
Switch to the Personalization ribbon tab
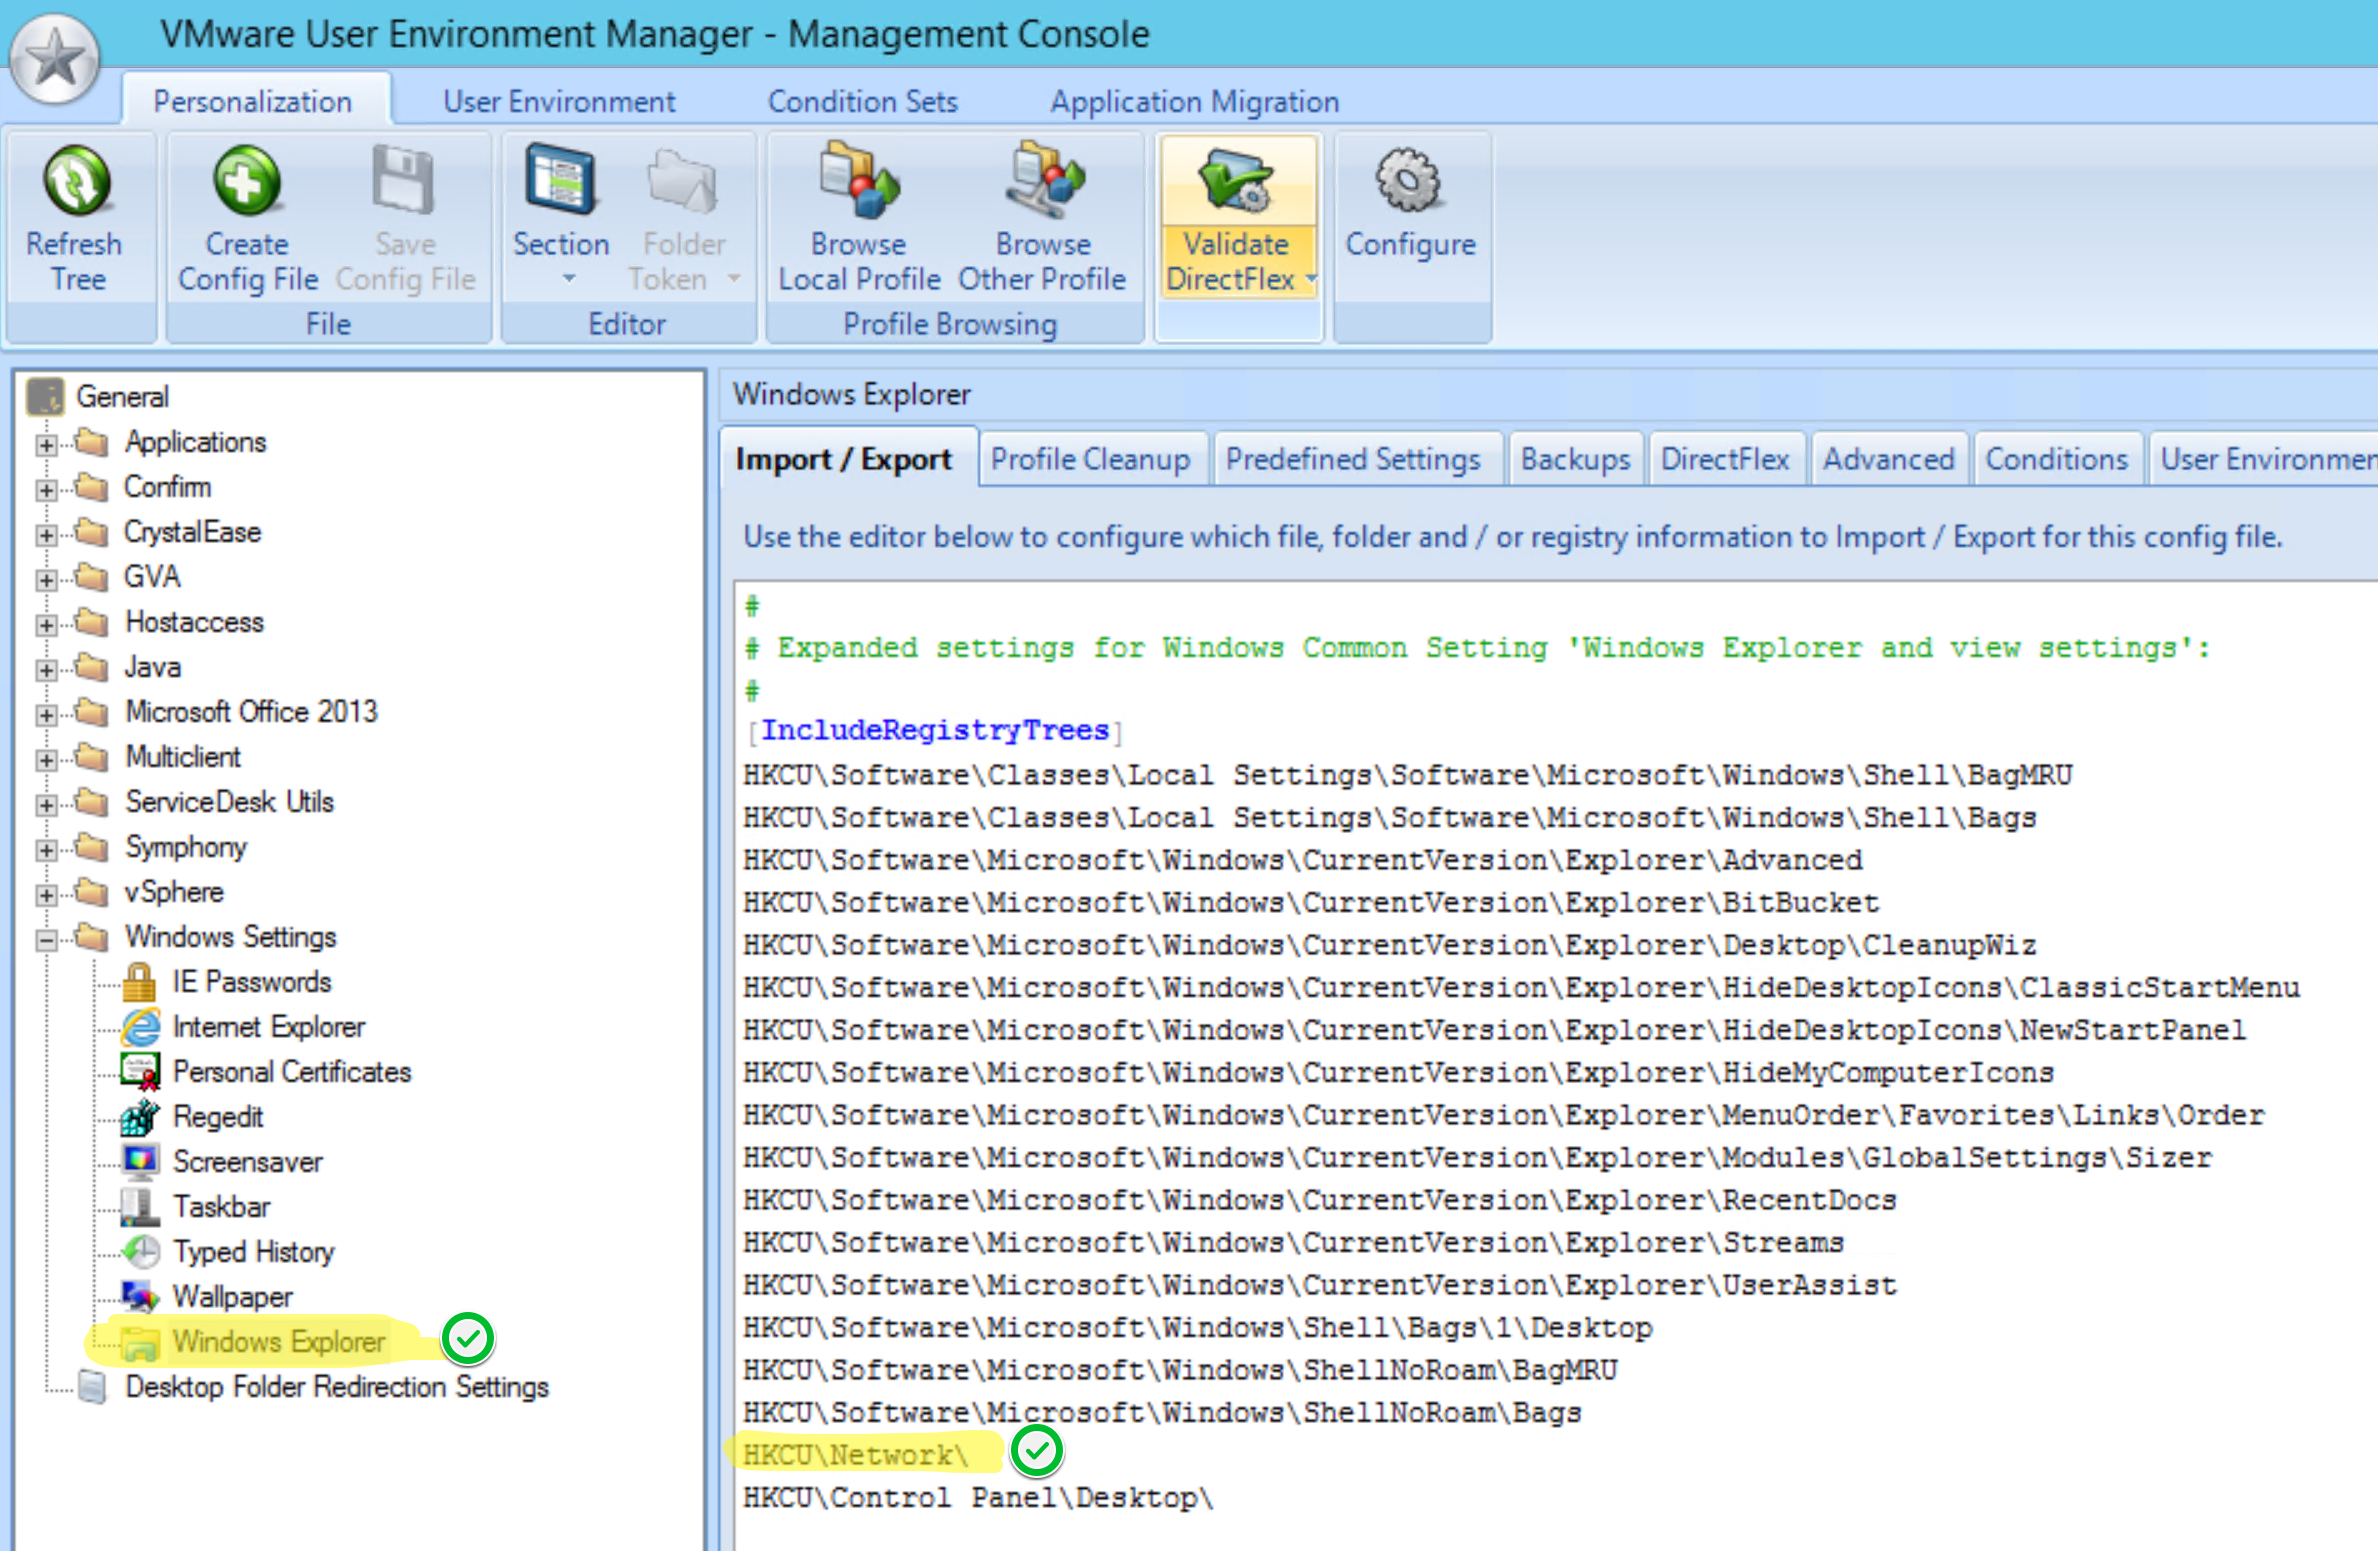(253, 102)
